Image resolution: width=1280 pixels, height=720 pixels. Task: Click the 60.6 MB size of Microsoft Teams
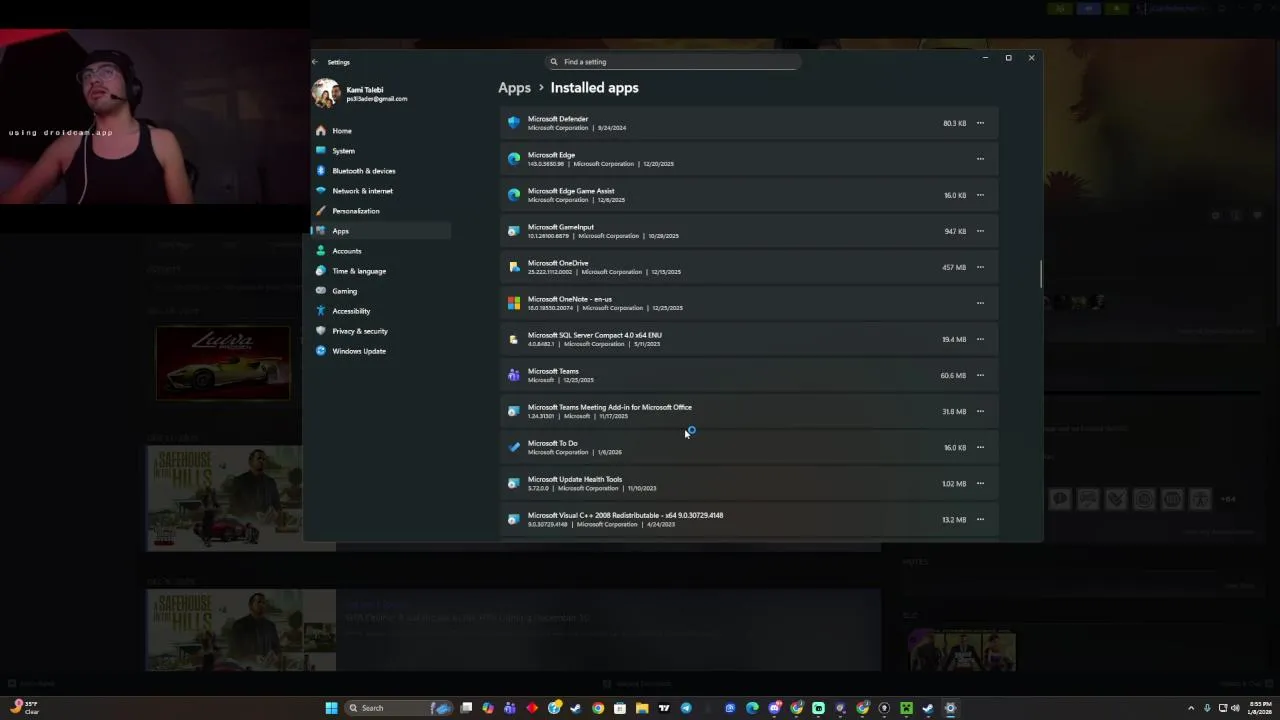pyautogui.click(x=953, y=375)
